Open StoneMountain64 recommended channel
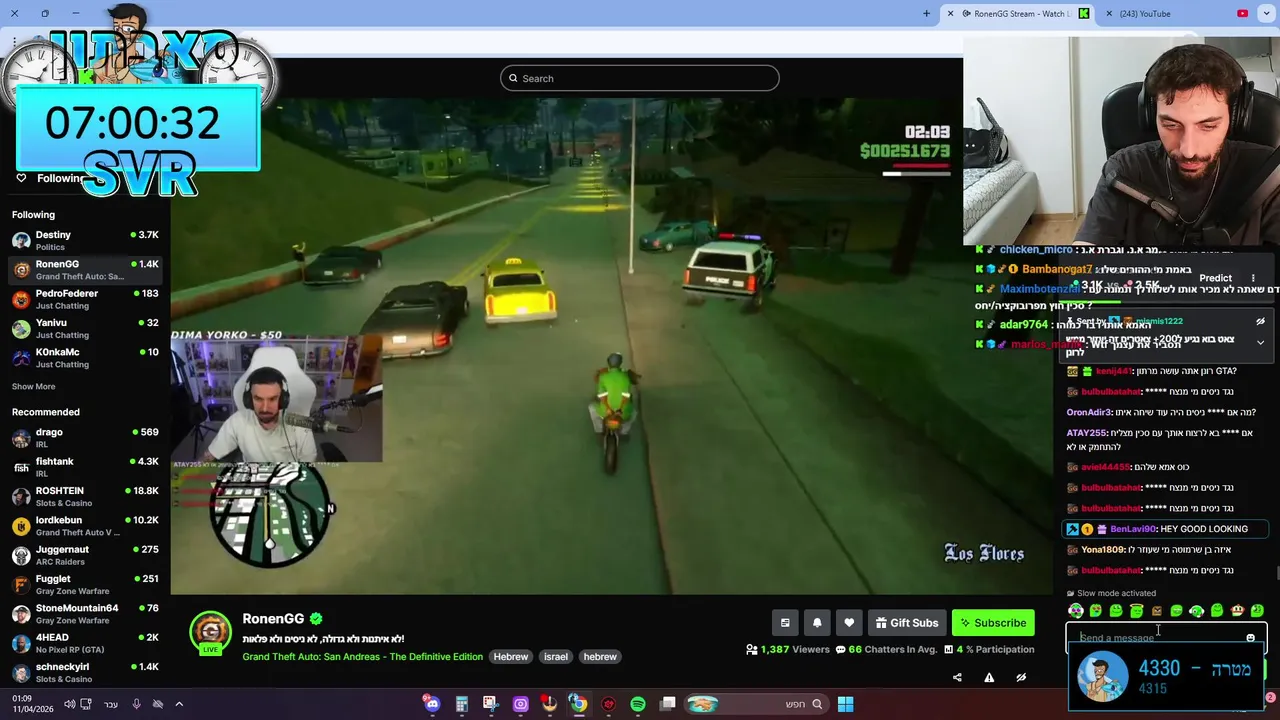This screenshot has height=720, width=1280. tap(85, 614)
